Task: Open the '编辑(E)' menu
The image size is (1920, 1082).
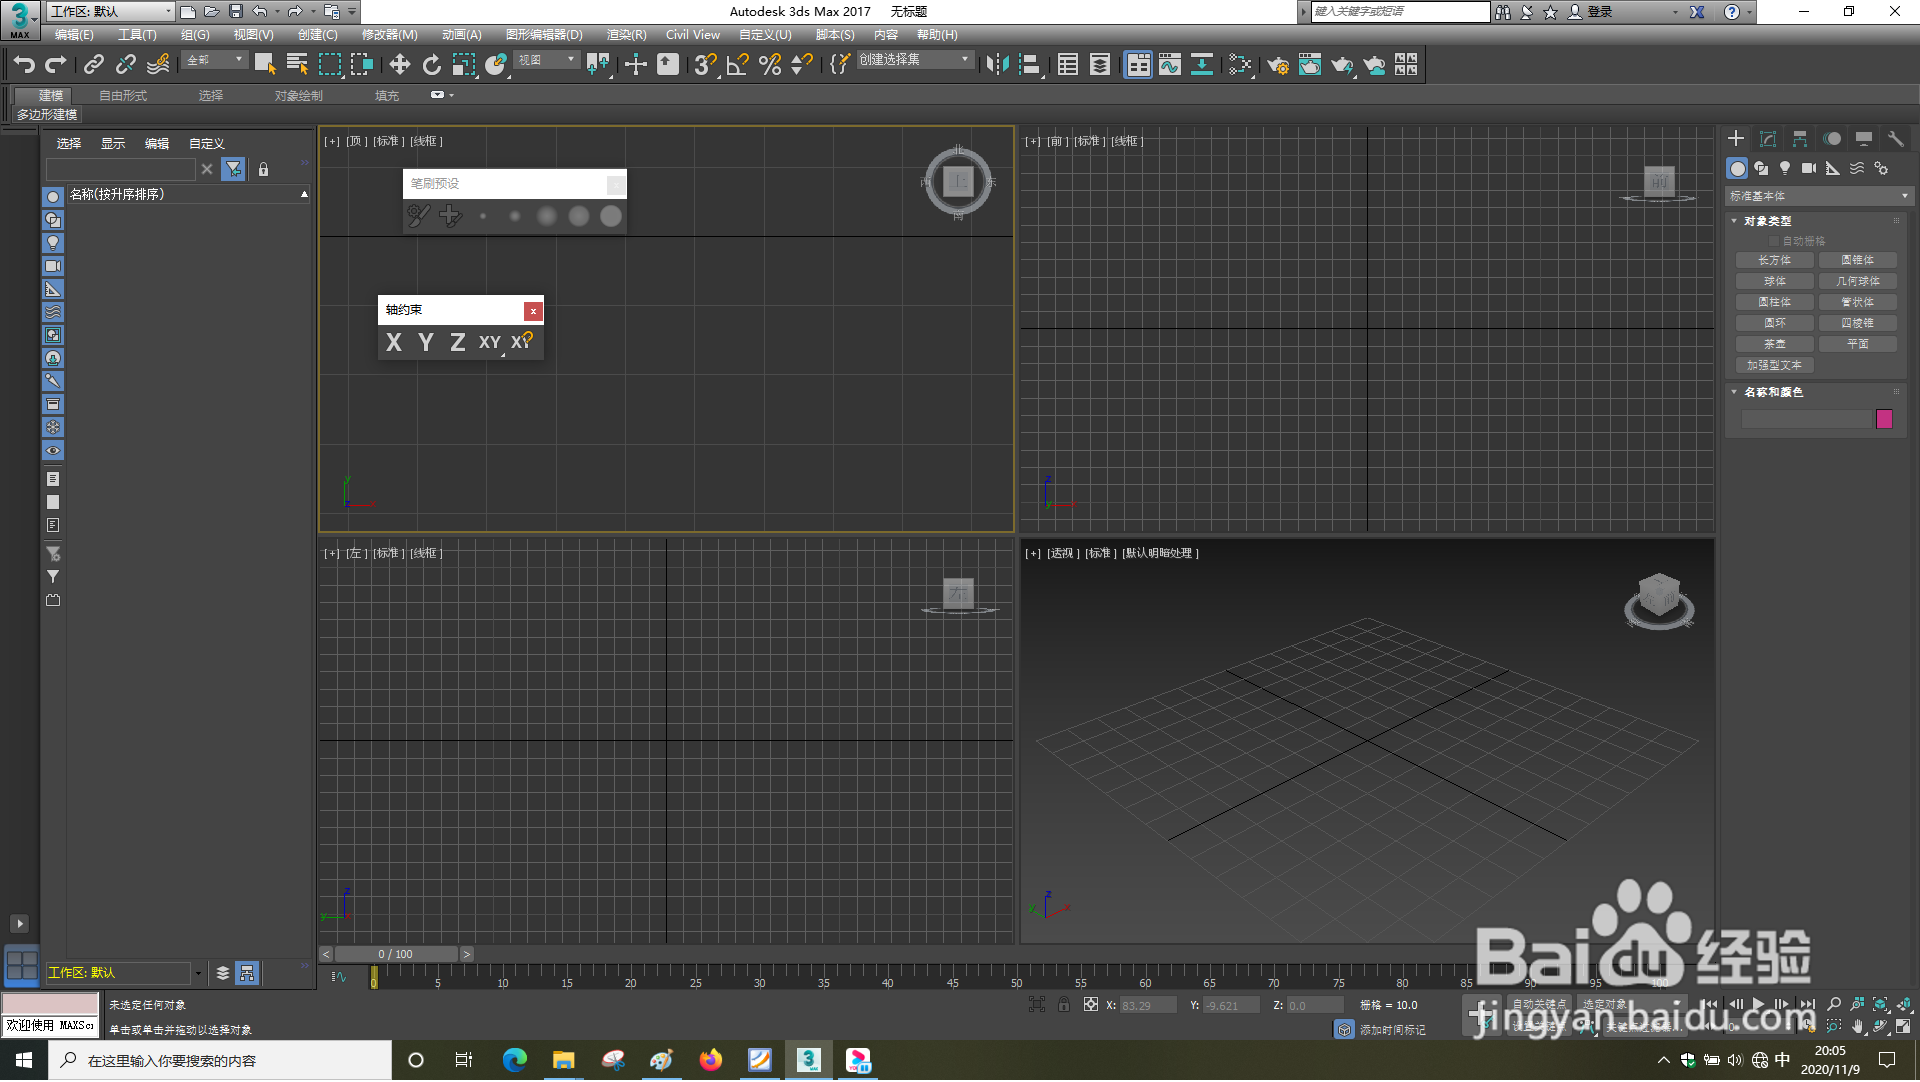Action: pyautogui.click(x=74, y=35)
